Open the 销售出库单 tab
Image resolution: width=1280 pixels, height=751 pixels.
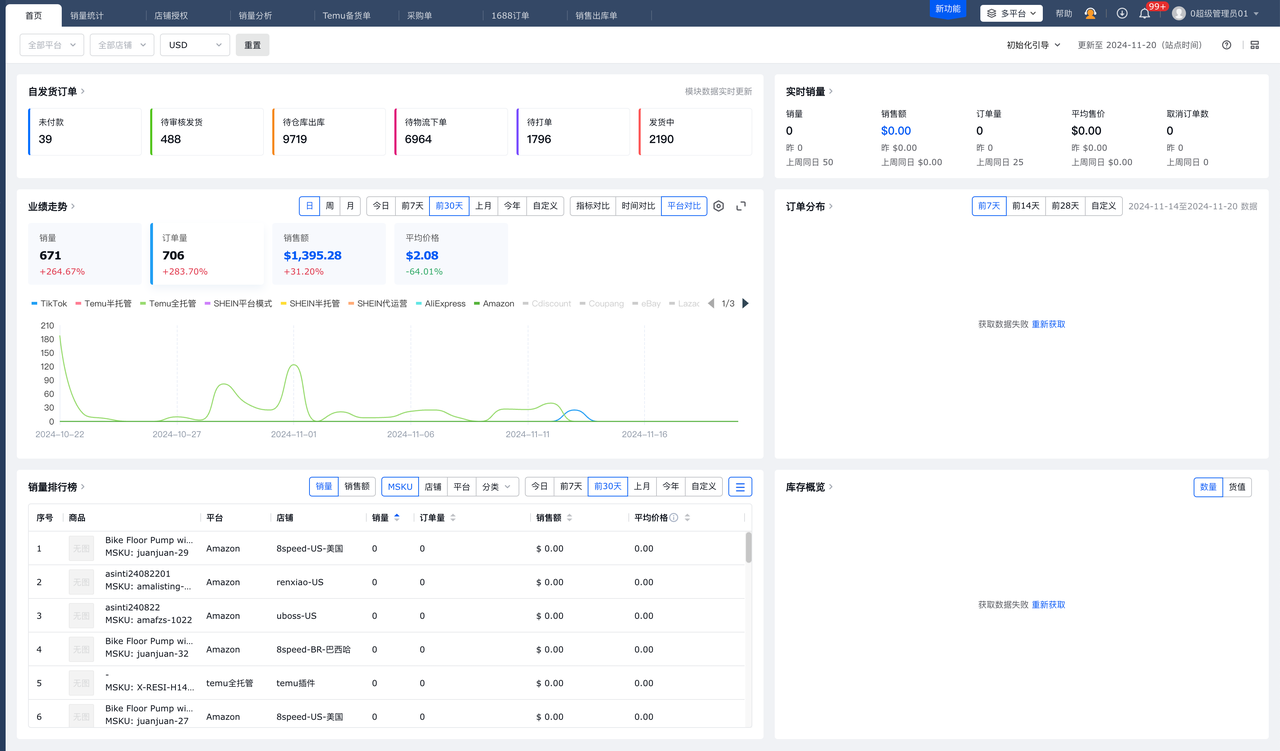596,16
